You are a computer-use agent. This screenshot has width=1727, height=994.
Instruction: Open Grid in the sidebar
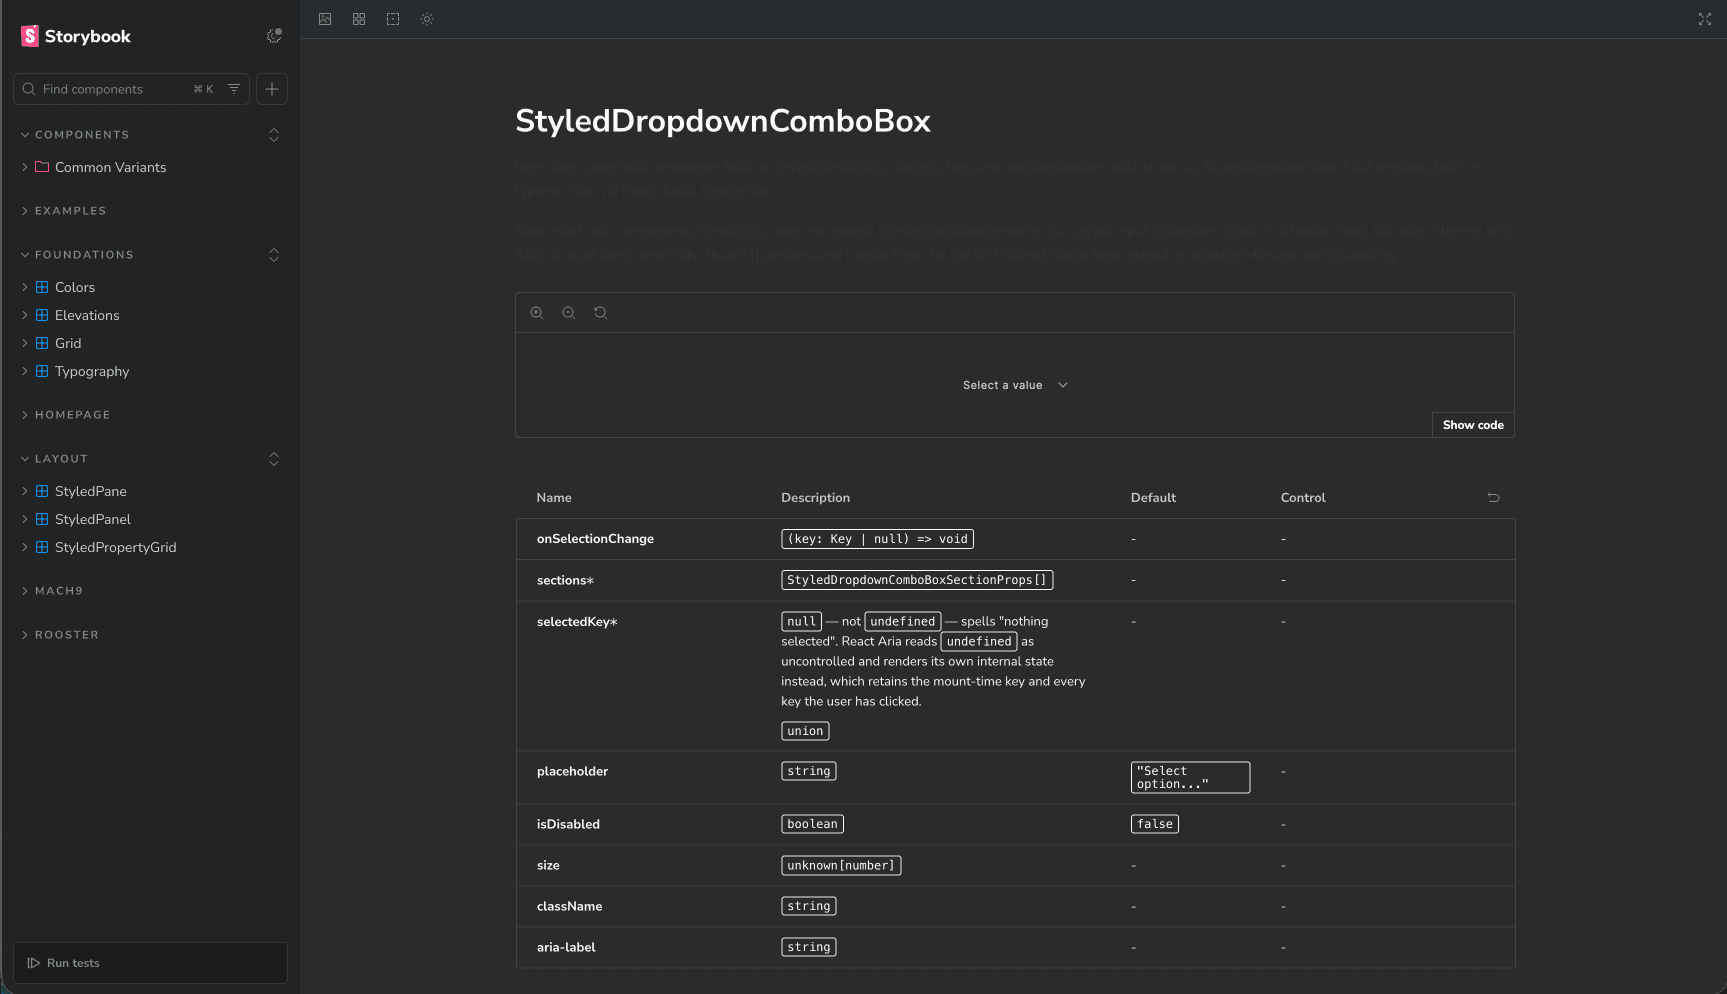[x=68, y=343]
